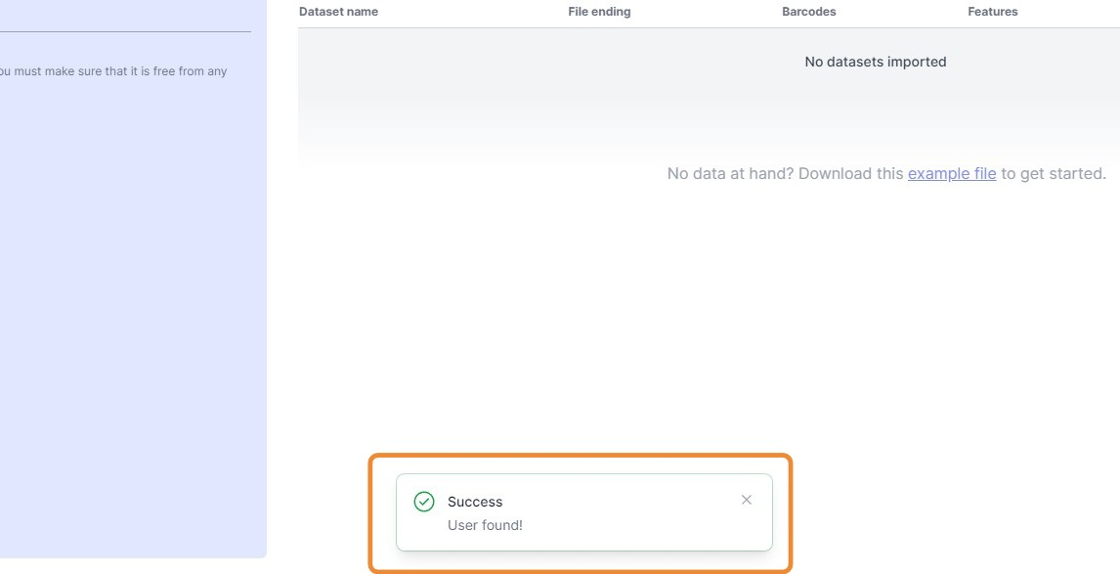1120x574 pixels.
Task: Click the orange highlight border around toast
Action: point(580,457)
